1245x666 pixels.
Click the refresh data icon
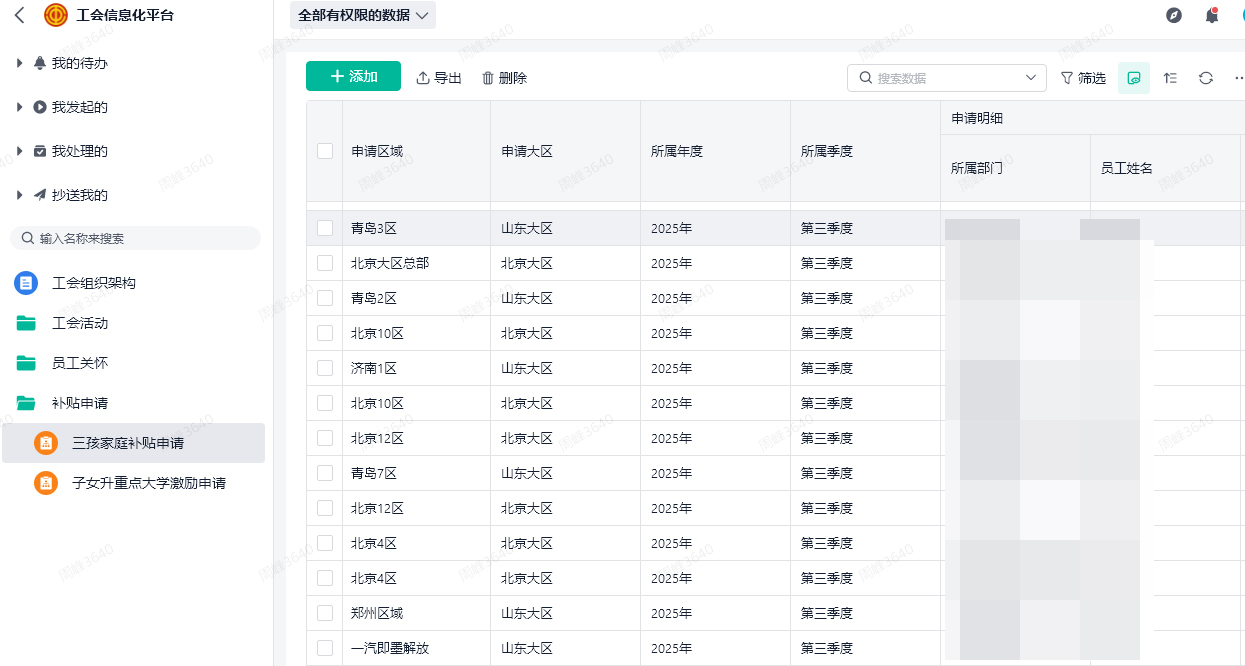[1206, 78]
